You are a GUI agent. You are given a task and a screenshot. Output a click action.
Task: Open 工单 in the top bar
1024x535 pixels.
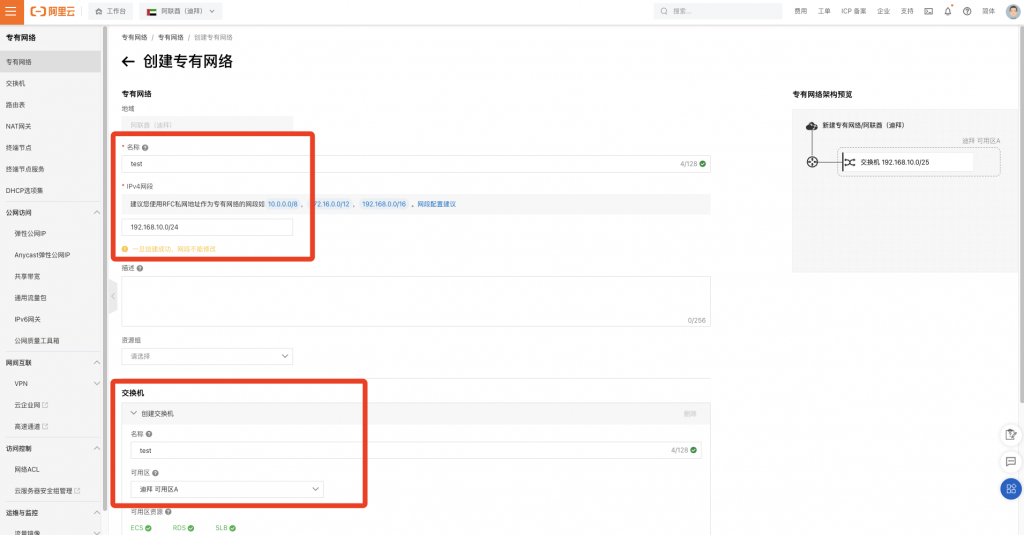coord(824,11)
